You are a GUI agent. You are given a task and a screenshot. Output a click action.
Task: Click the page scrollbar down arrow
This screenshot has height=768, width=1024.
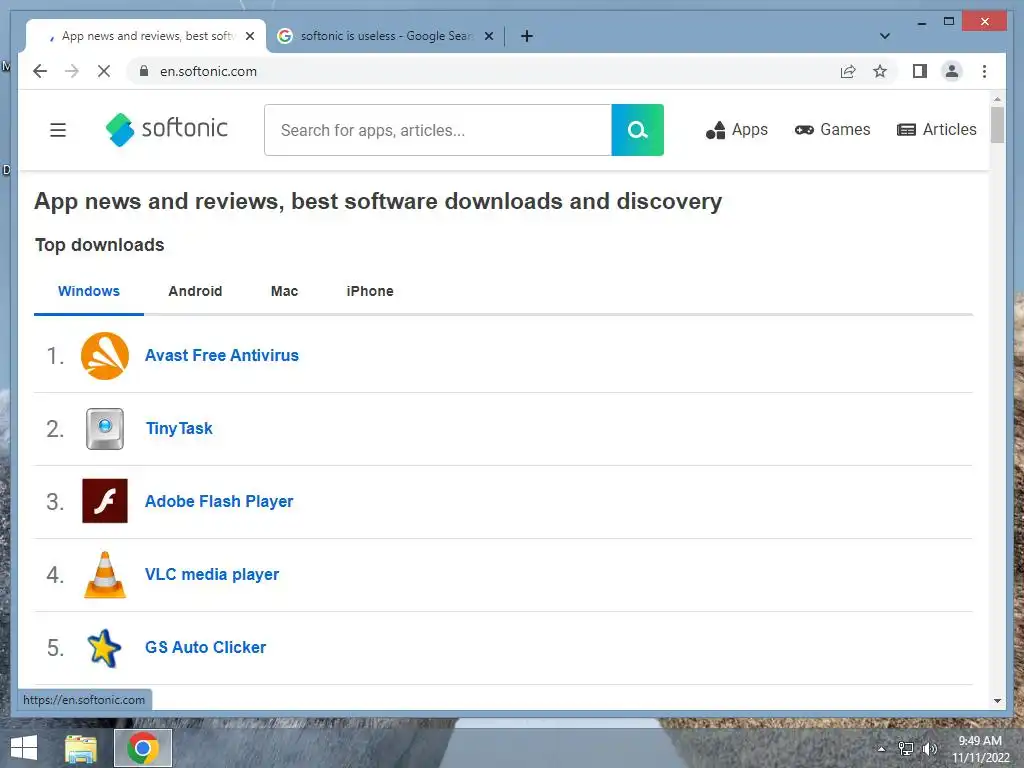coord(997,701)
